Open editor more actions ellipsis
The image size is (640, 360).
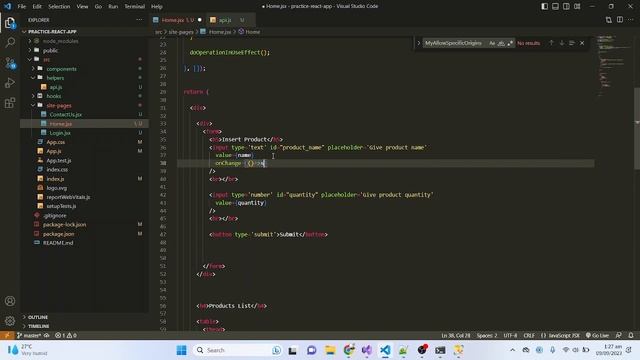click(x=631, y=20)
